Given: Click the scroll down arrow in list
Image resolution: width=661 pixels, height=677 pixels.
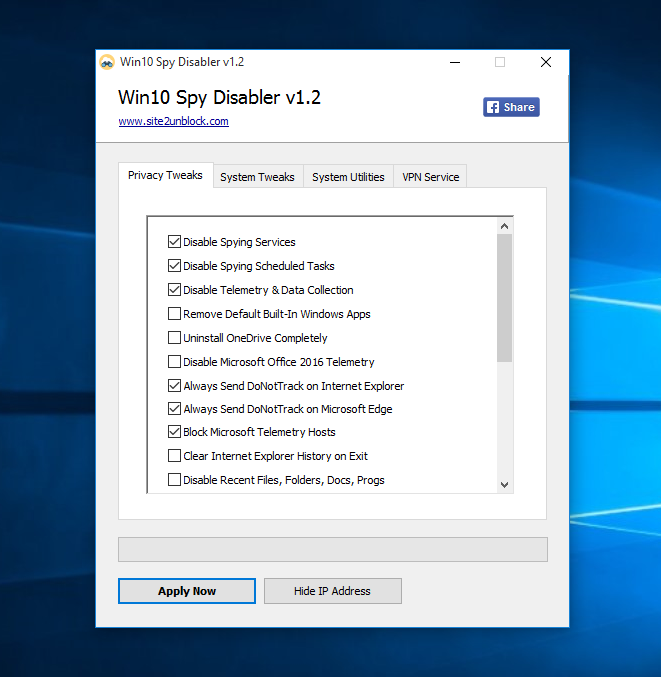Looking at the screenshot, I should pos(504,485).
